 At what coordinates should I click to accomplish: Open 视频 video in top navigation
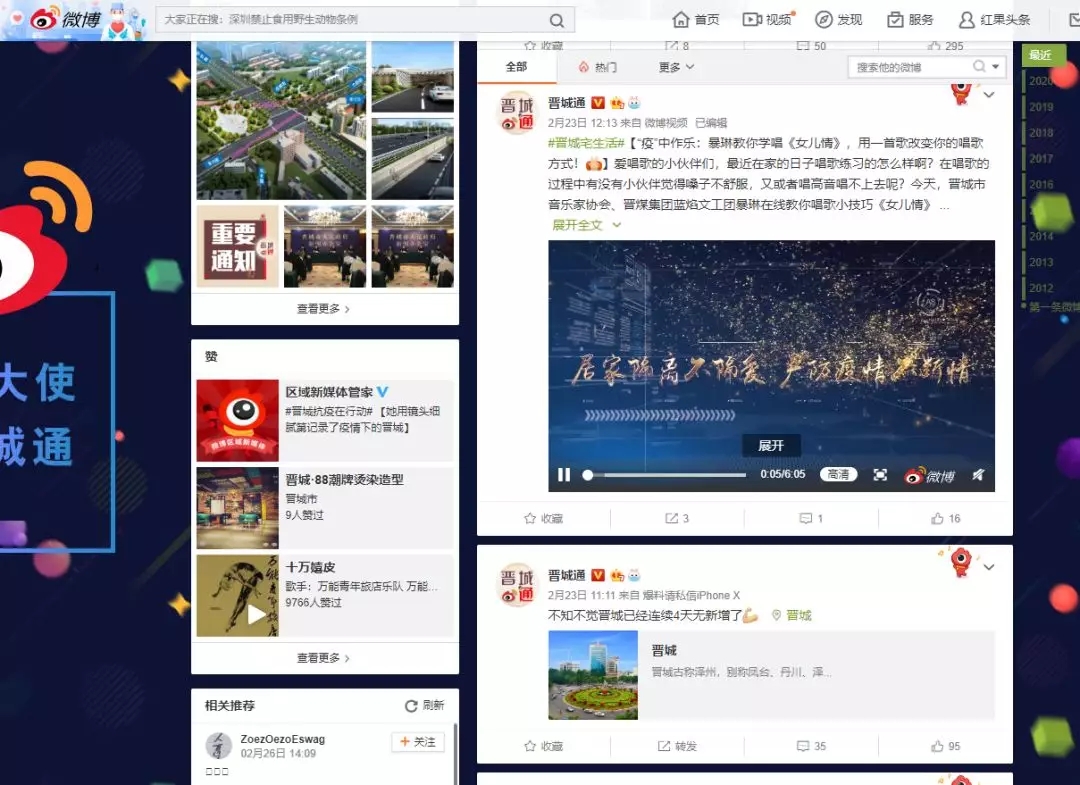tap(768, 20)
